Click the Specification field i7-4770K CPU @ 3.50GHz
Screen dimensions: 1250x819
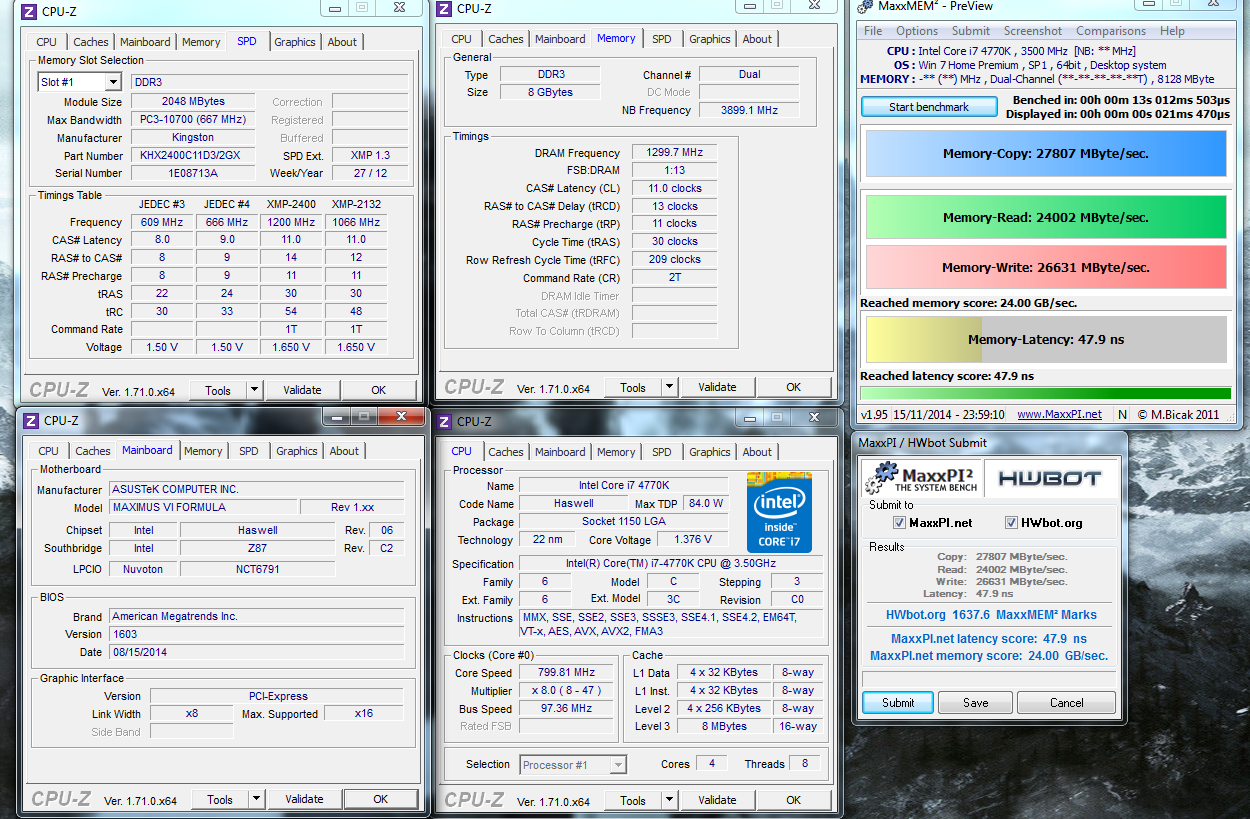pyautogui.click(x=670, y=564)
